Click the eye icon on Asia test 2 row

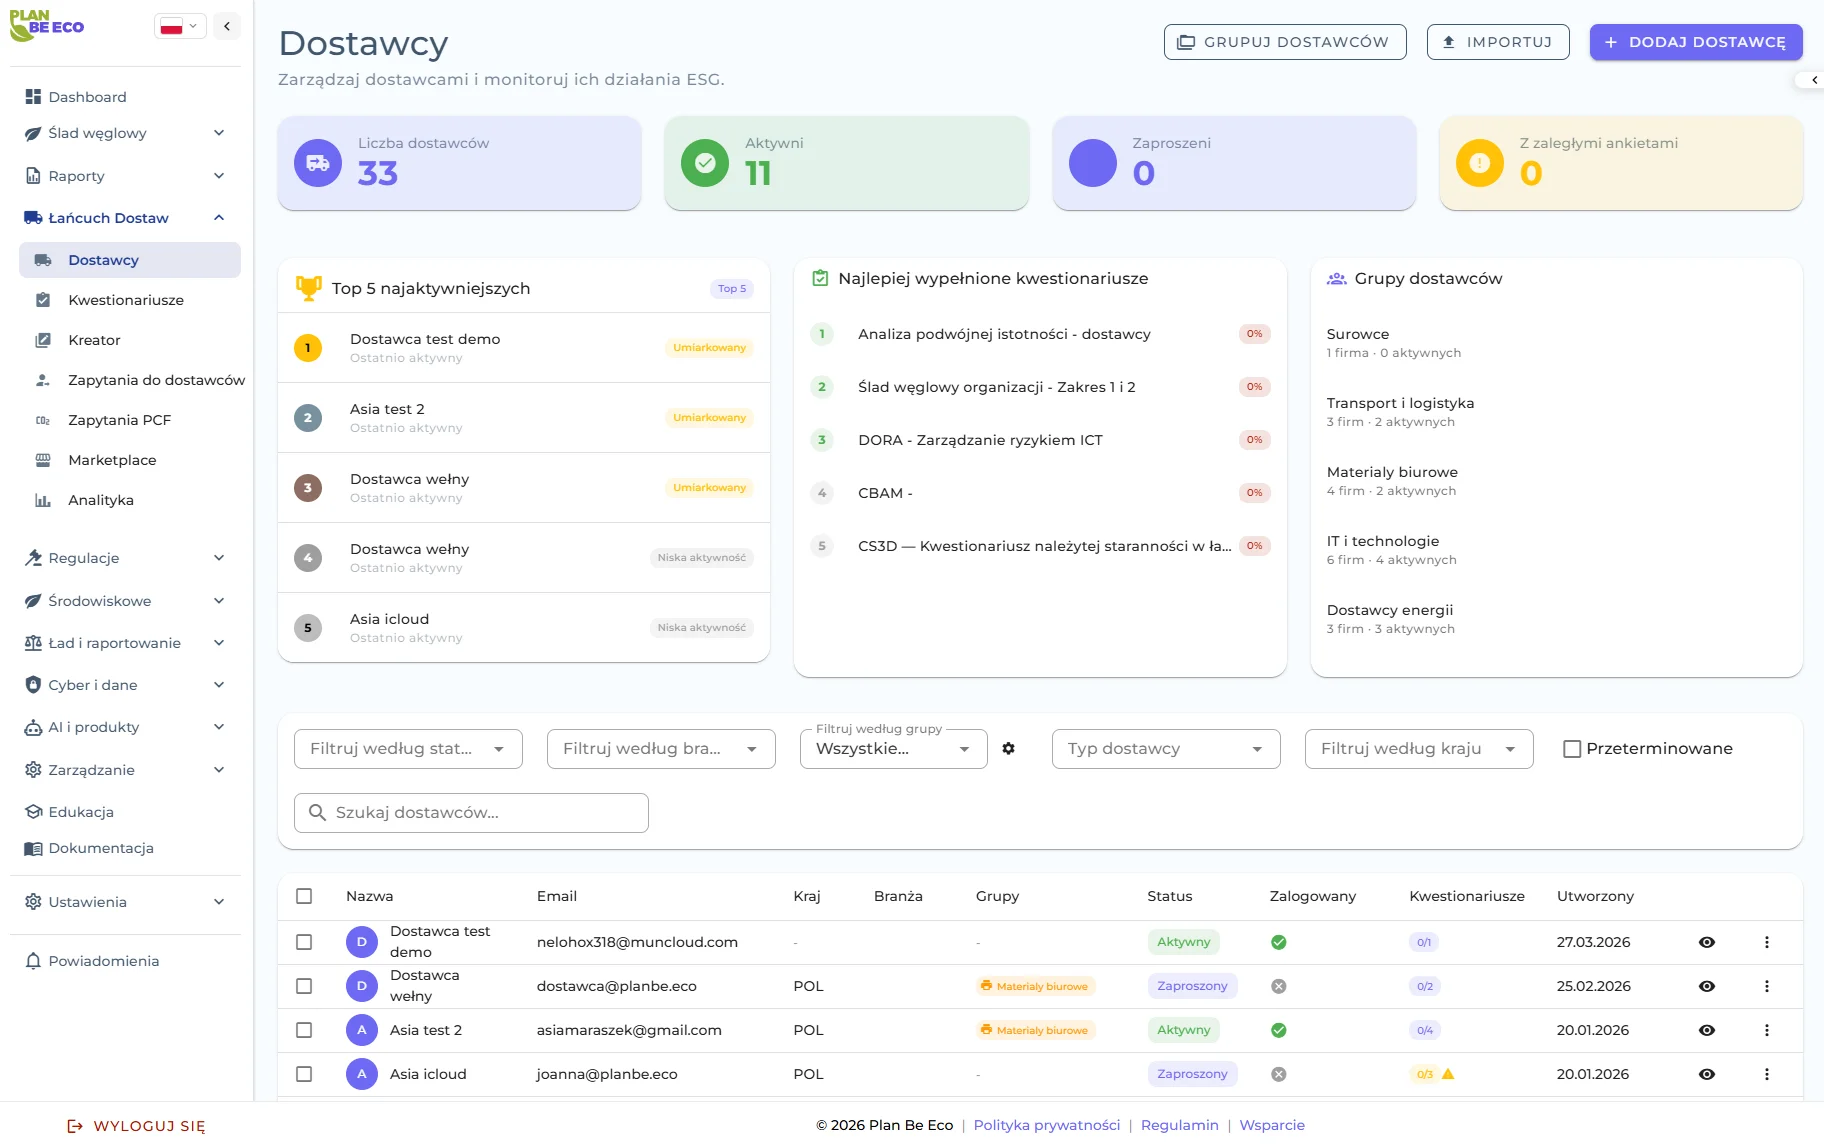coord(1708,1030)
